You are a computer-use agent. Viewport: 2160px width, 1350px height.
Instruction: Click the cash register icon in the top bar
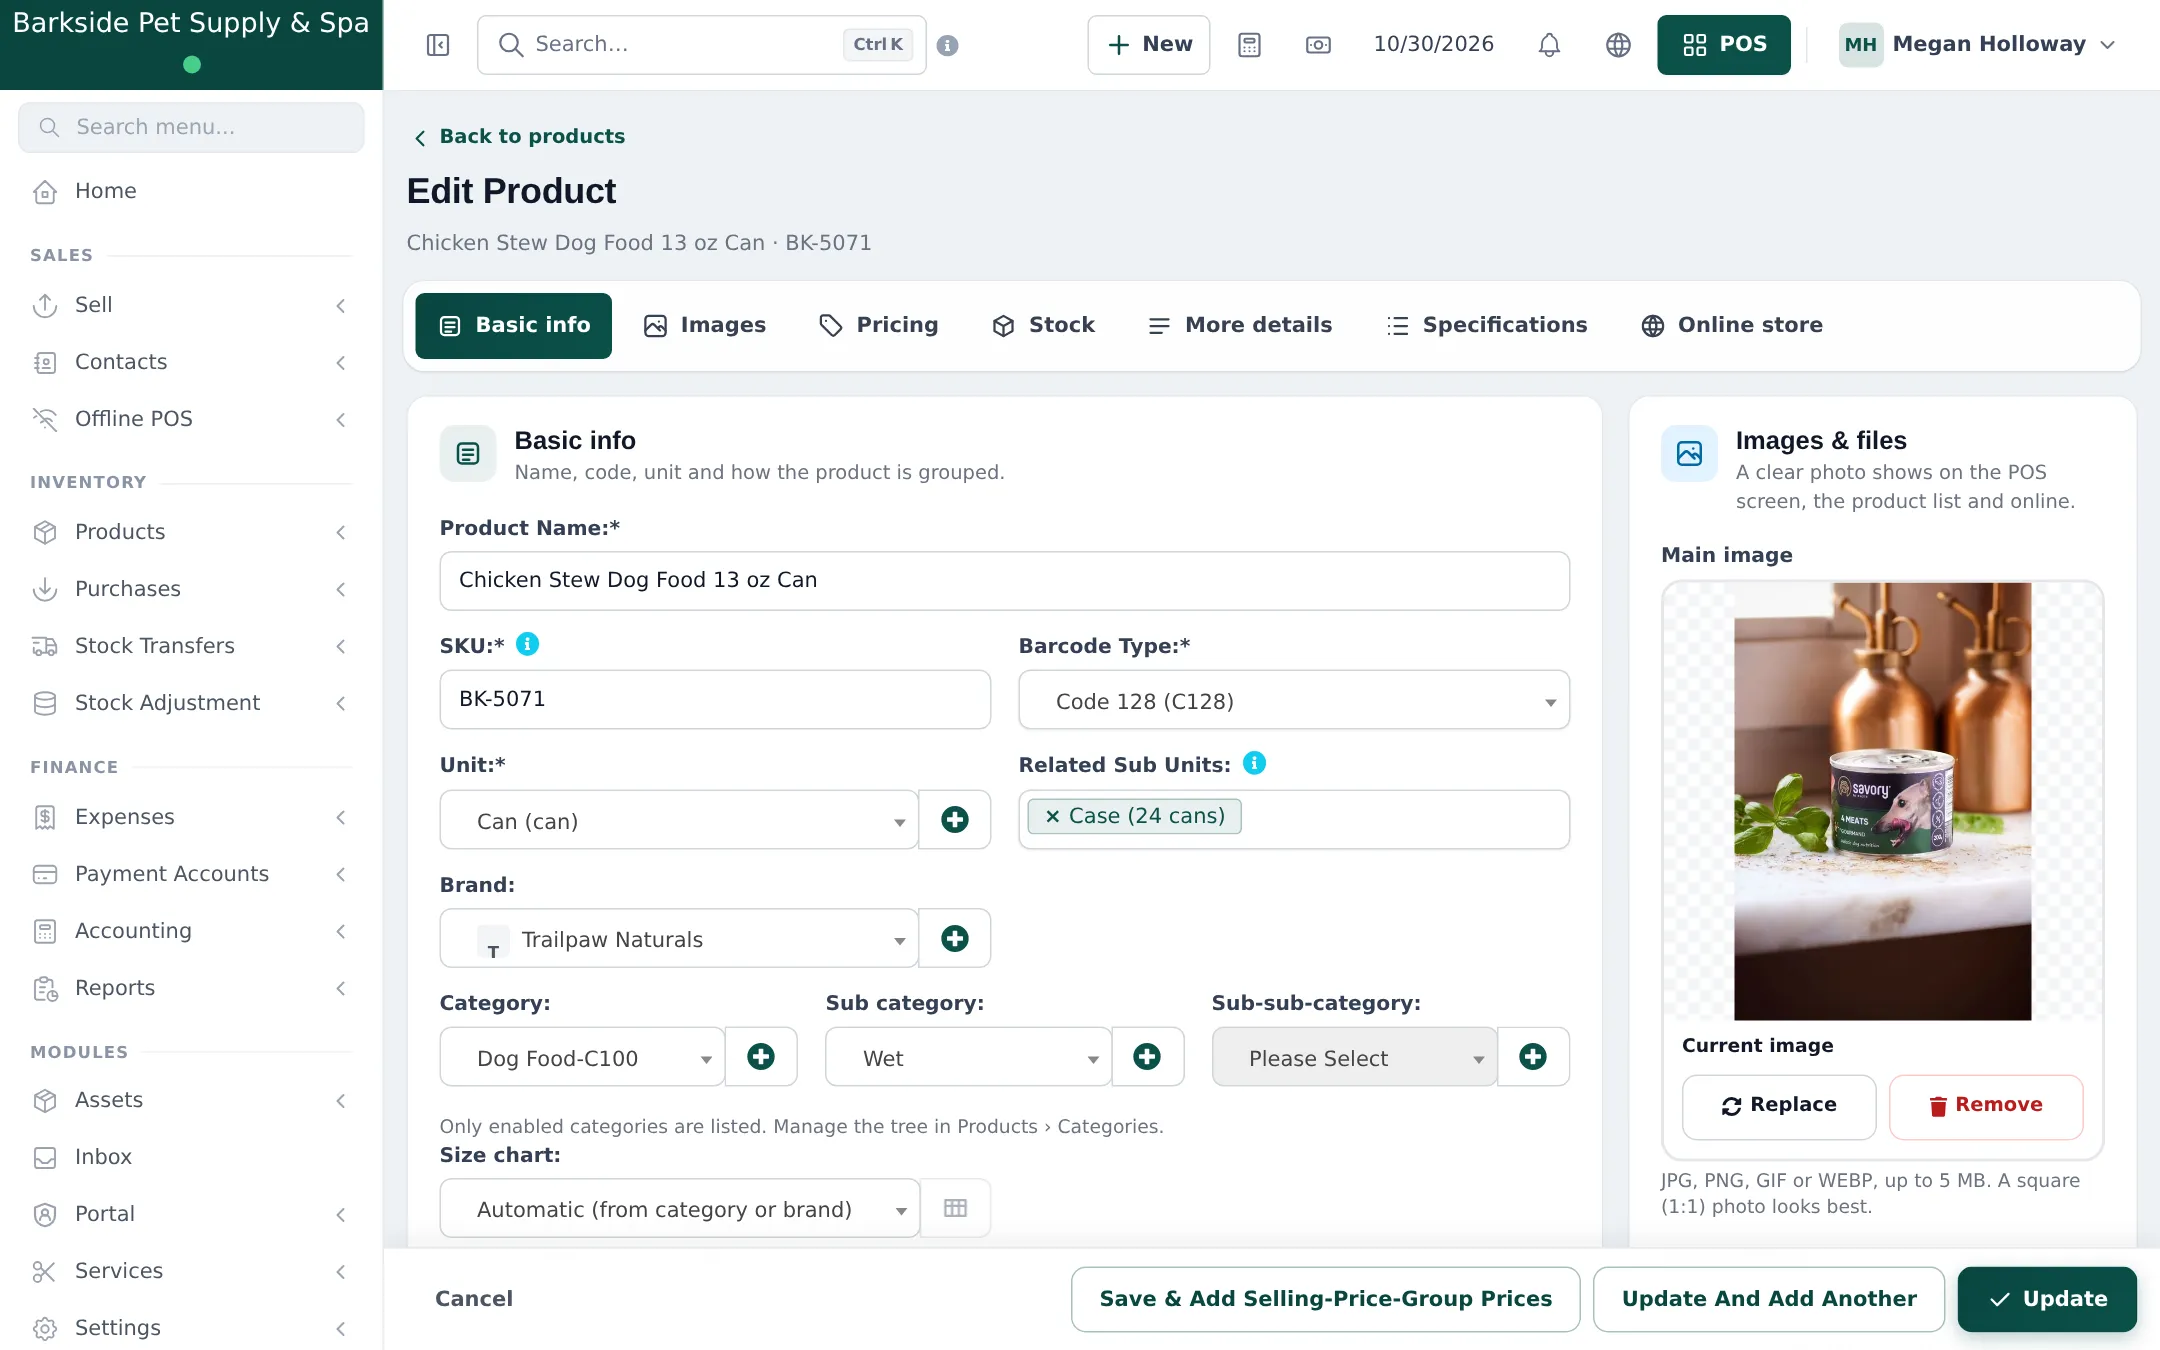click(x=1318, y=45)
